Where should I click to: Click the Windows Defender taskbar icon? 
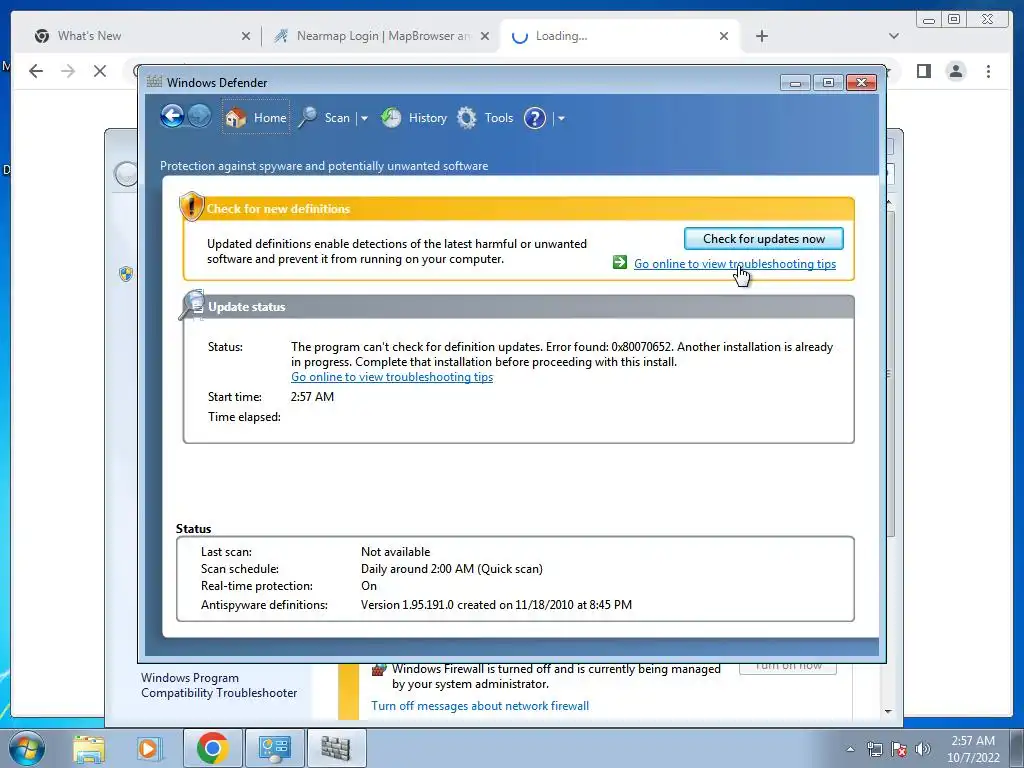(x=336, y=748)
